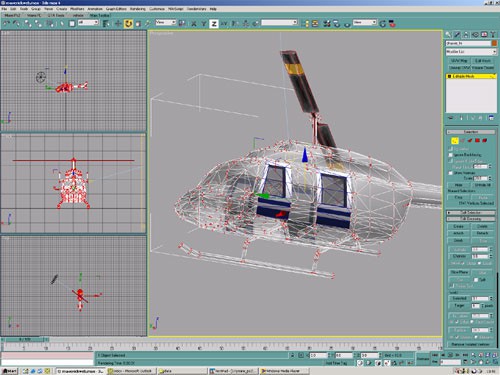Click the orange object color swatch
The width and height of the screenshot is (500, 375).
point(494,43)
